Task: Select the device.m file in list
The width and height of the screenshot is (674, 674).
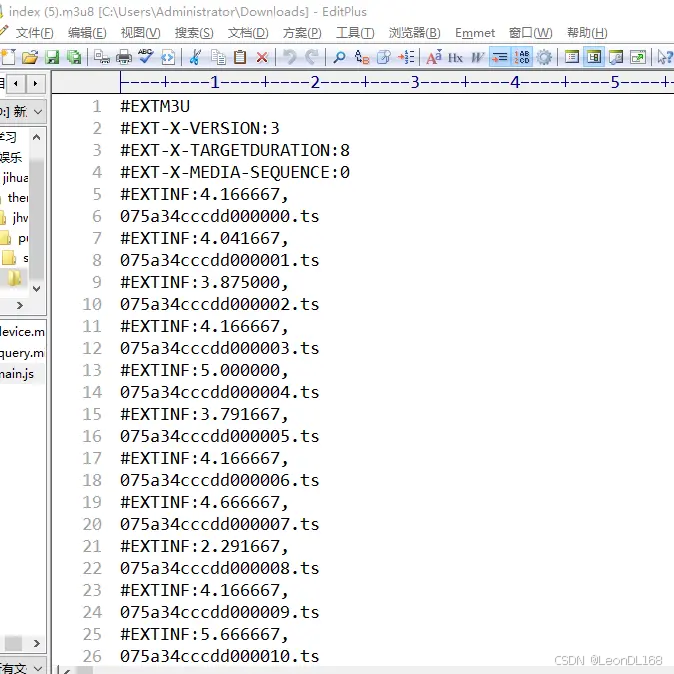Action: click(22, 331)
